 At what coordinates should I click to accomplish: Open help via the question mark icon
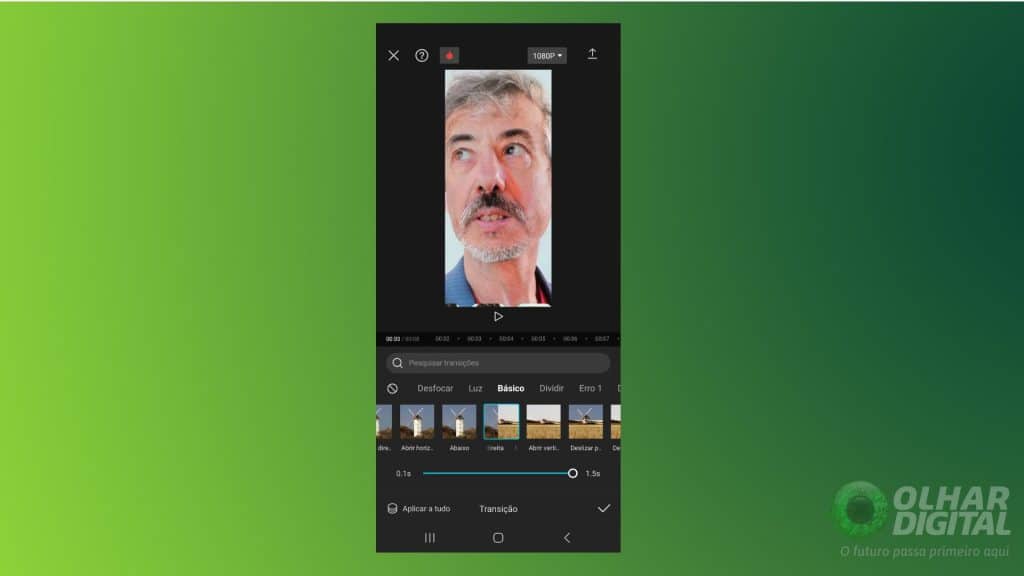point(422,56)
